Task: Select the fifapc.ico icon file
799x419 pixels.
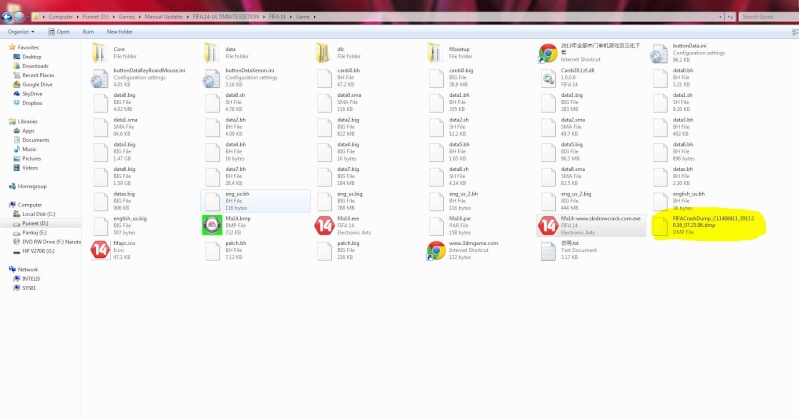Action: point(100,250)
